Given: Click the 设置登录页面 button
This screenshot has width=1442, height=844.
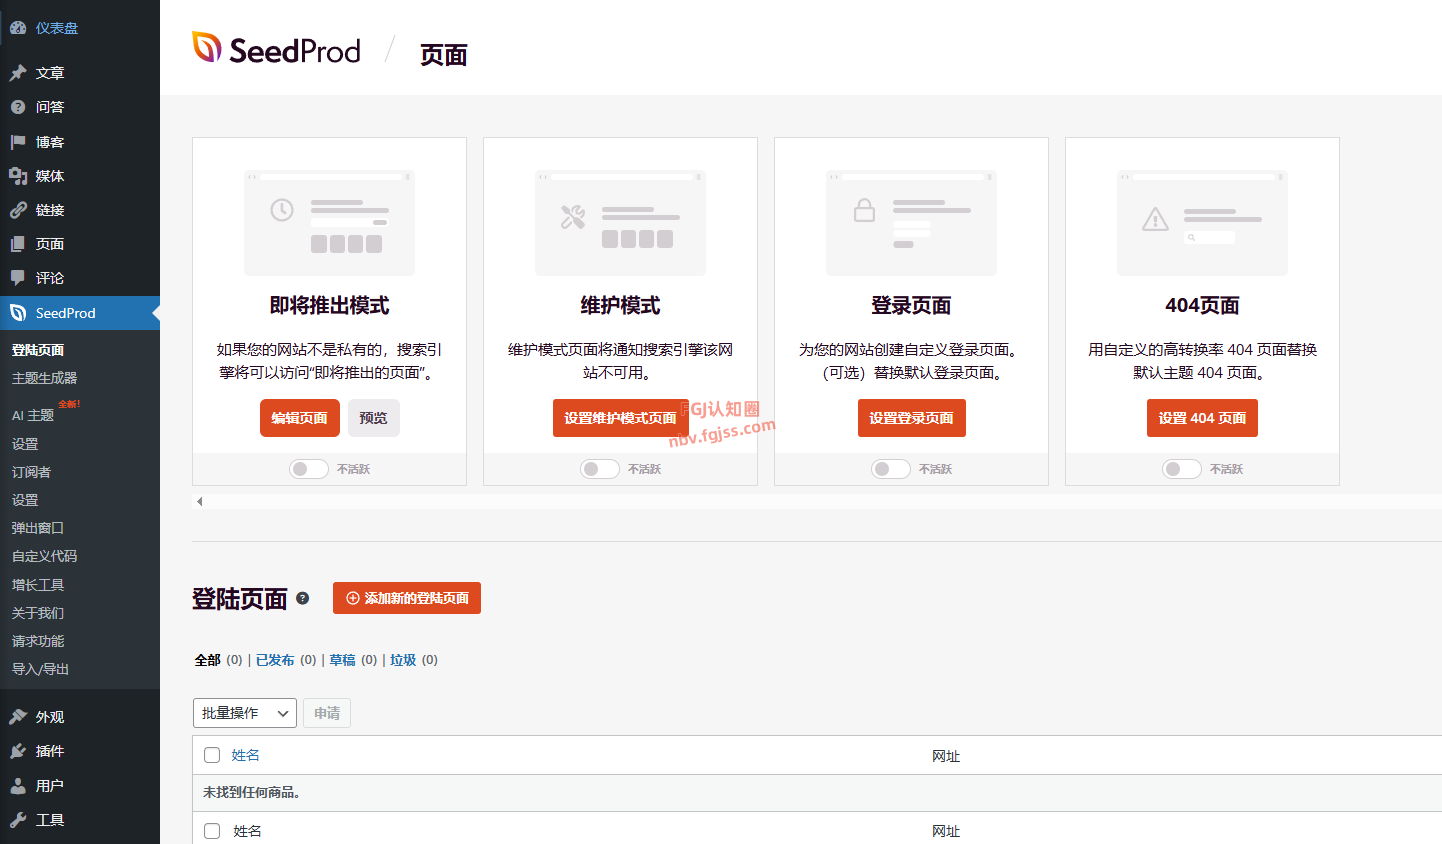Looking at the screenshot, I should click(911, 418).
